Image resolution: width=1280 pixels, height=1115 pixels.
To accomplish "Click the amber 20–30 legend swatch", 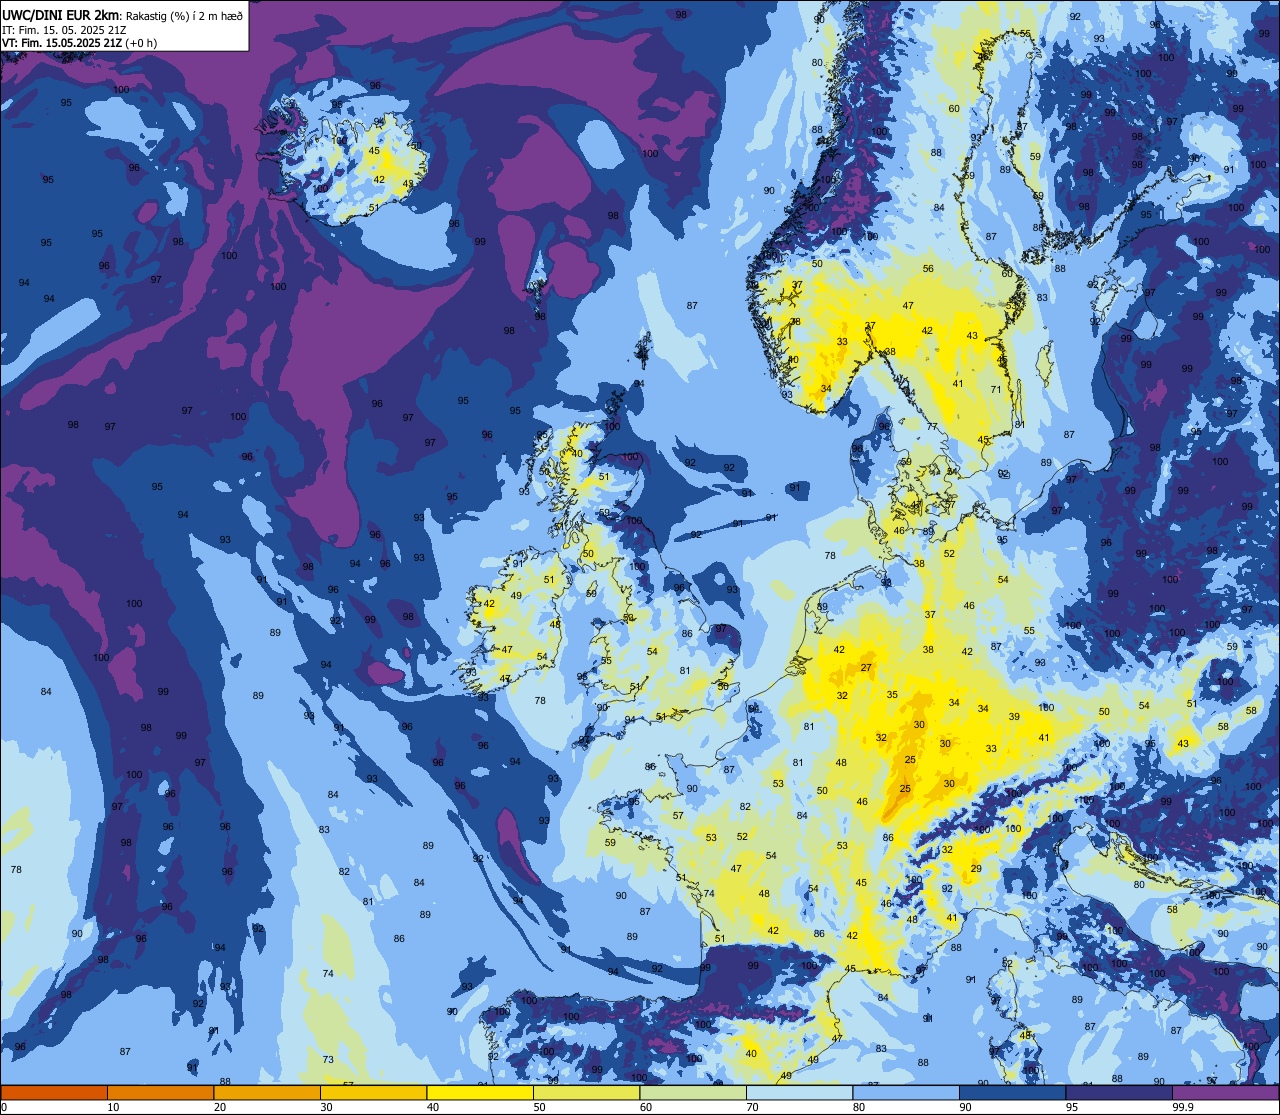I will click(267, 1092).
